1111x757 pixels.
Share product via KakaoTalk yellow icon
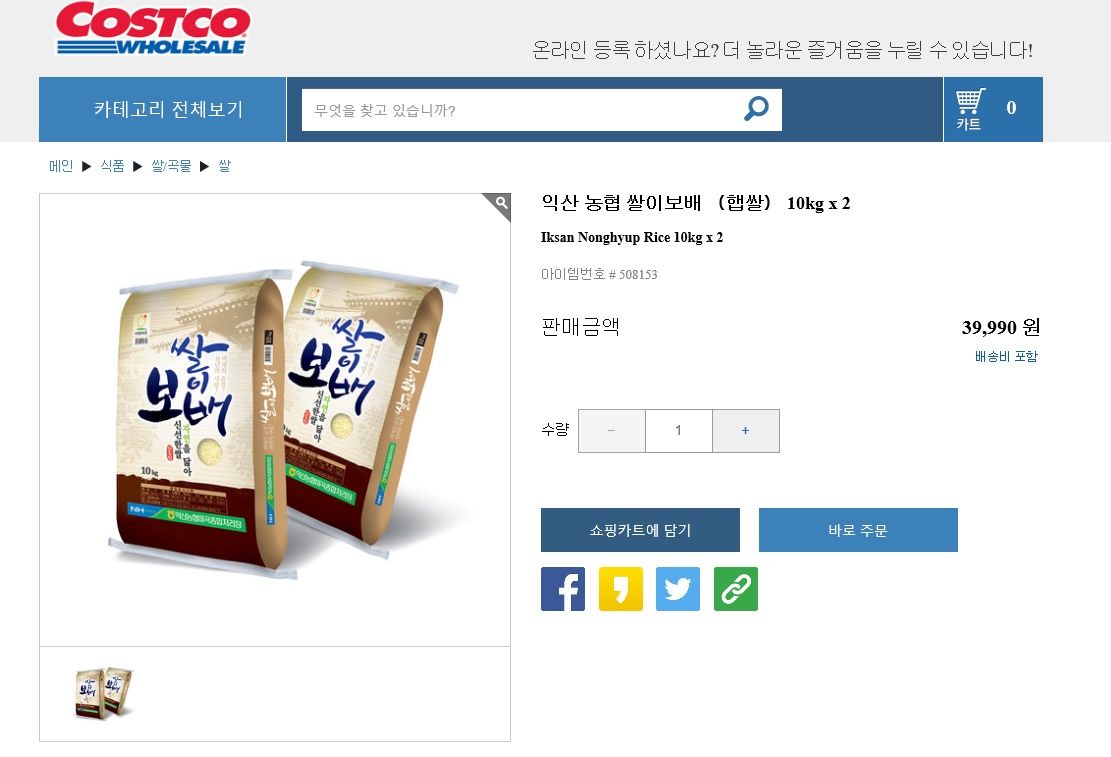point(621,589)
